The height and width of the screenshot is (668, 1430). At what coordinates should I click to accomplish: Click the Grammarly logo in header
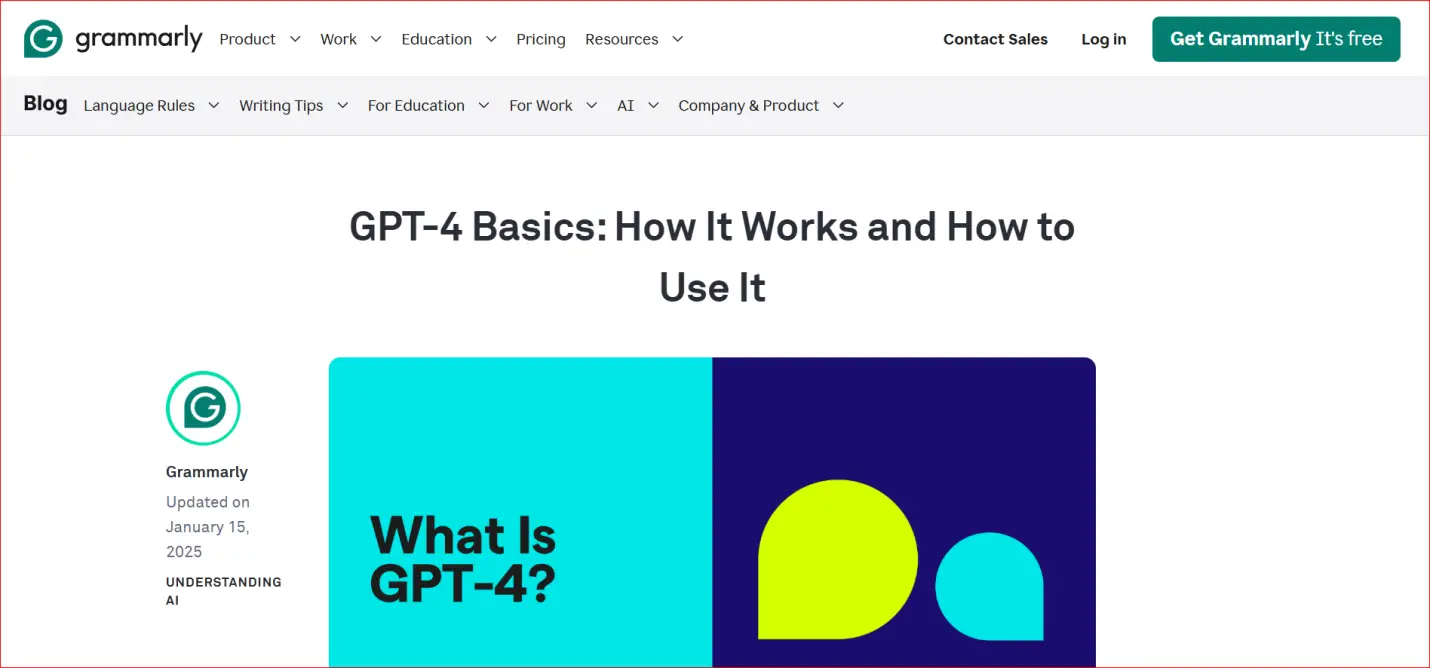click(113, 39)
